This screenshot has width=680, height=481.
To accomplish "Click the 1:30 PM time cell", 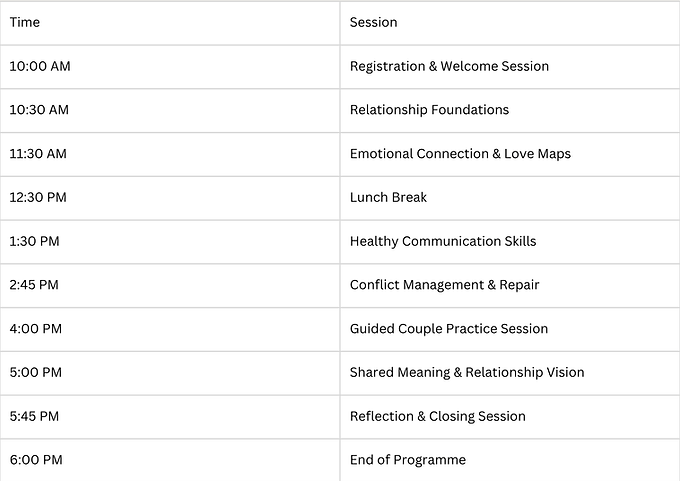I will click(x=170, y=242).
